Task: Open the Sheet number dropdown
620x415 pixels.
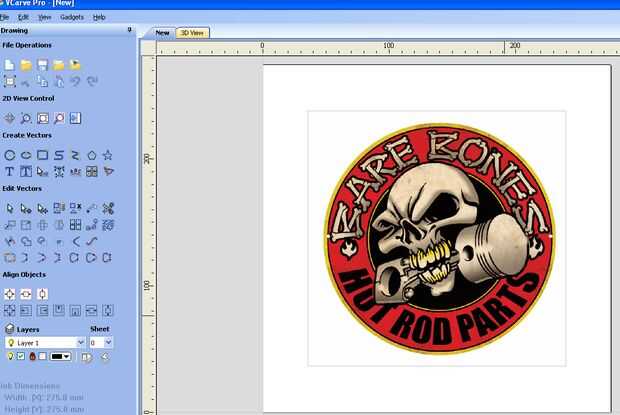Action: pos(108,342)
